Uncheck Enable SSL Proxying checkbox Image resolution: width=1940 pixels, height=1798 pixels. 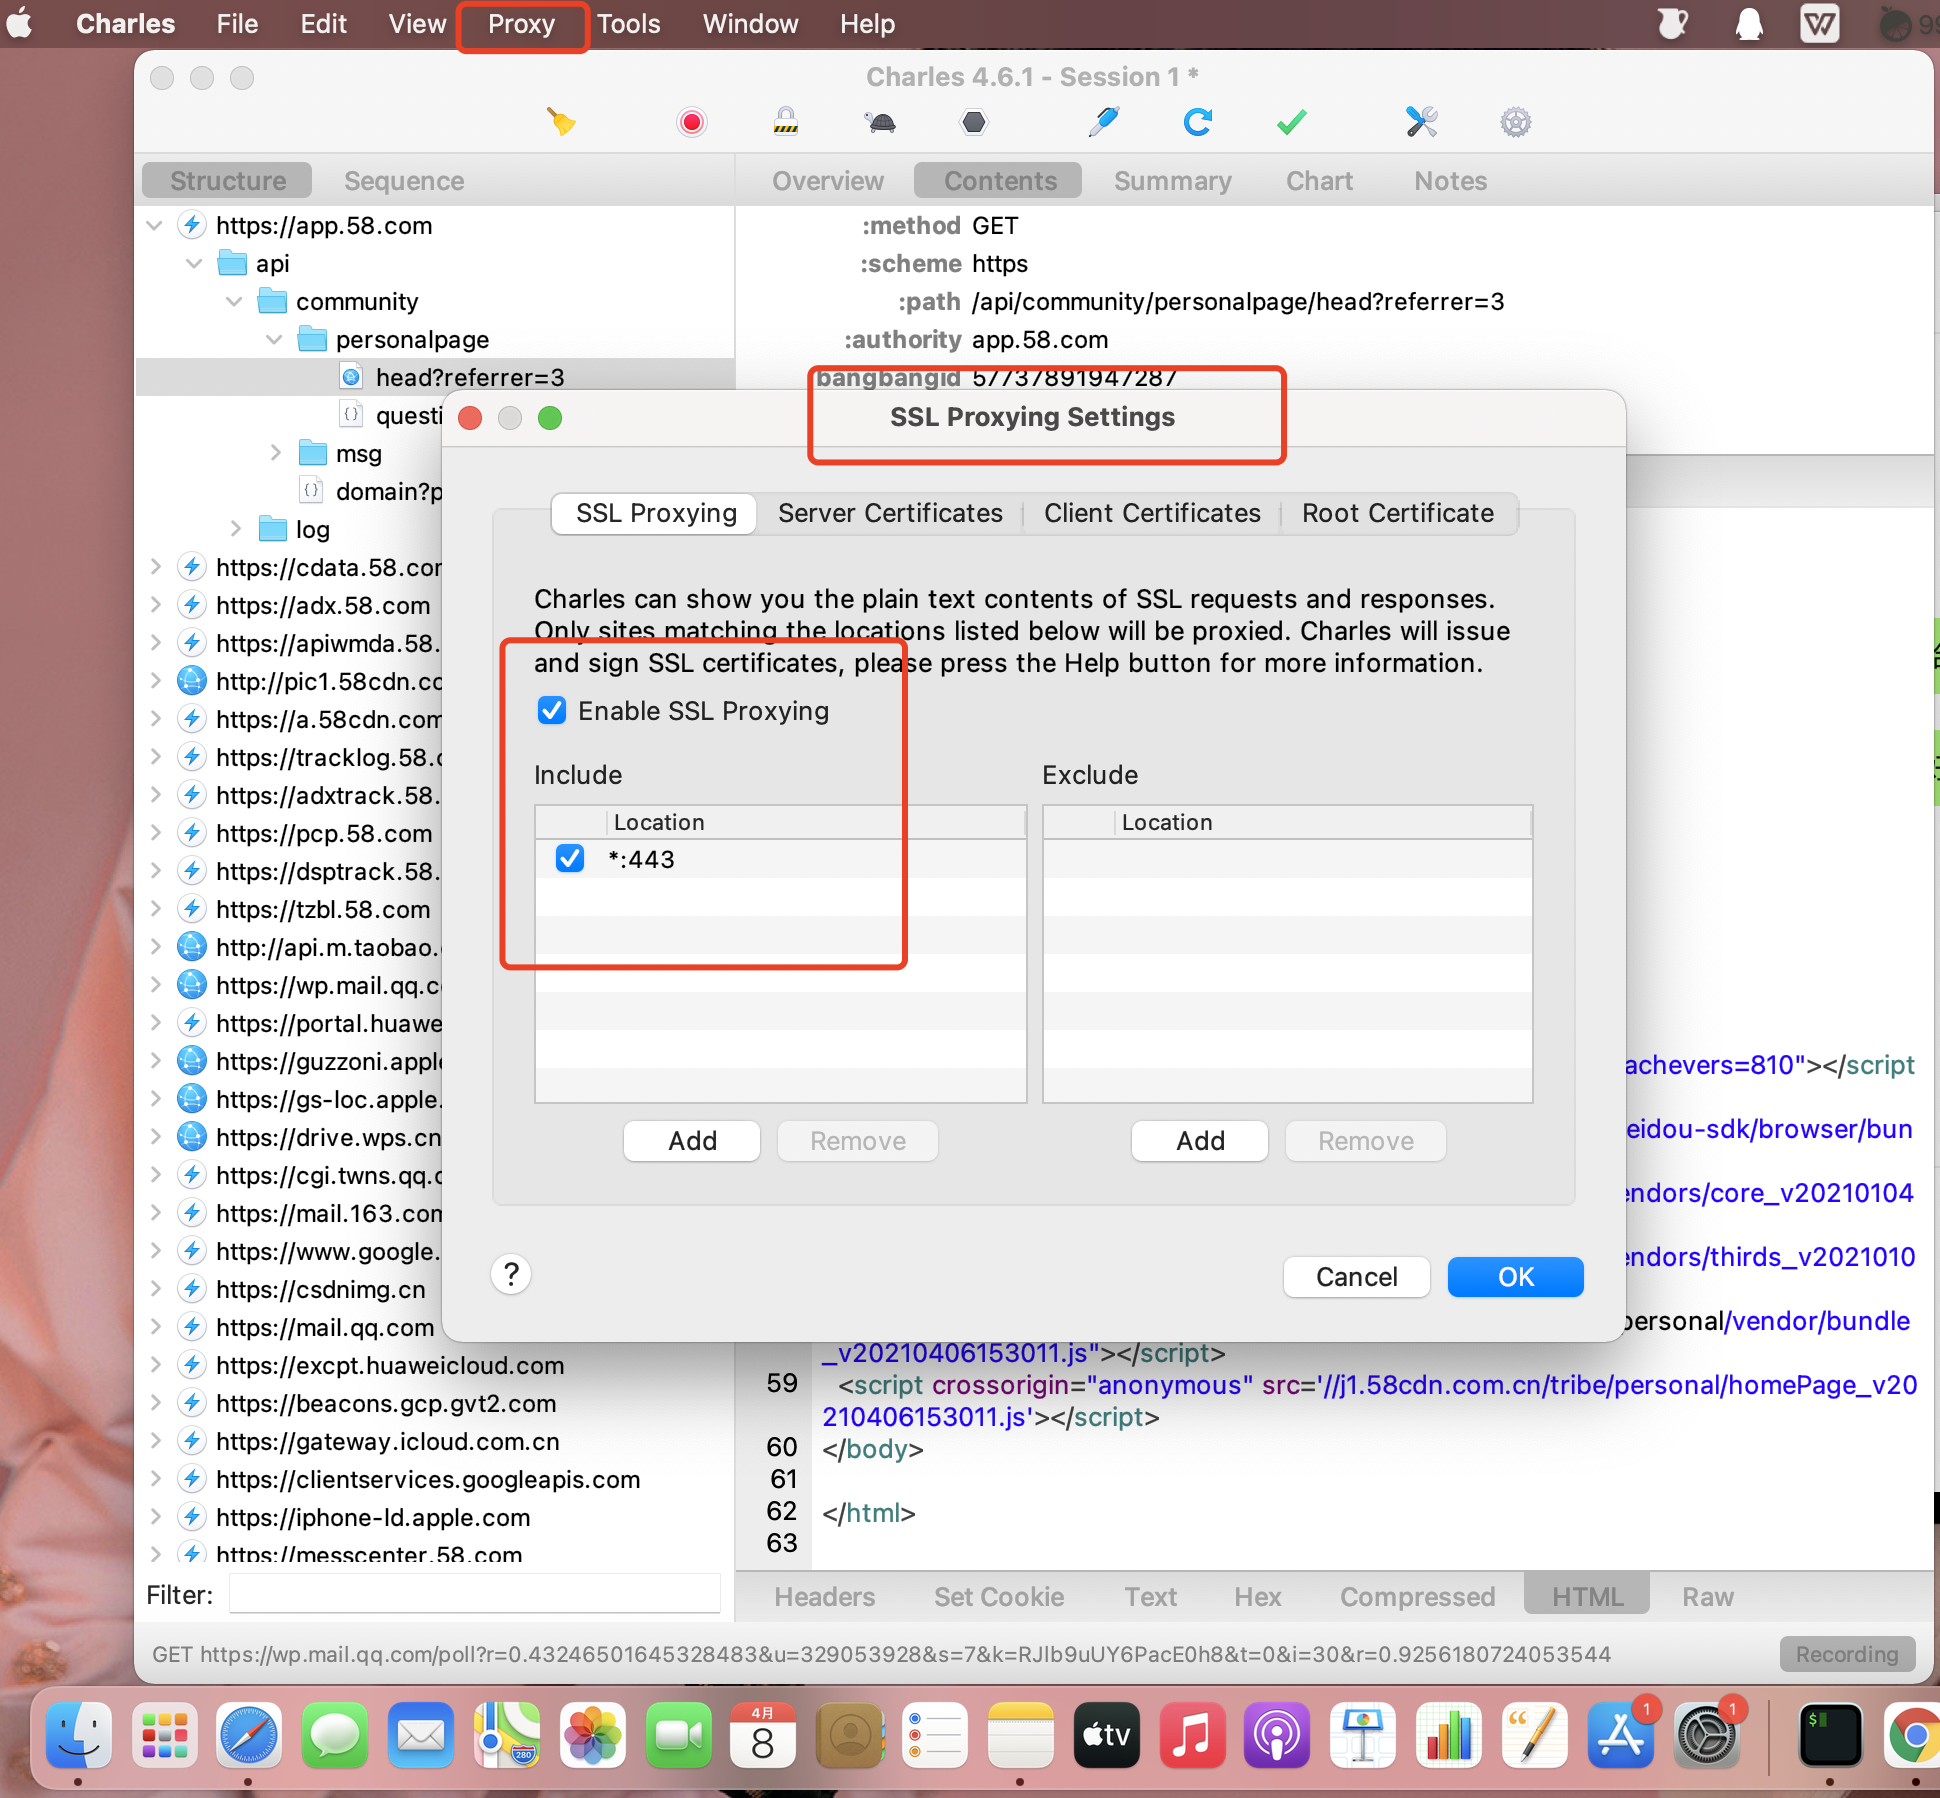click(552, 710)
